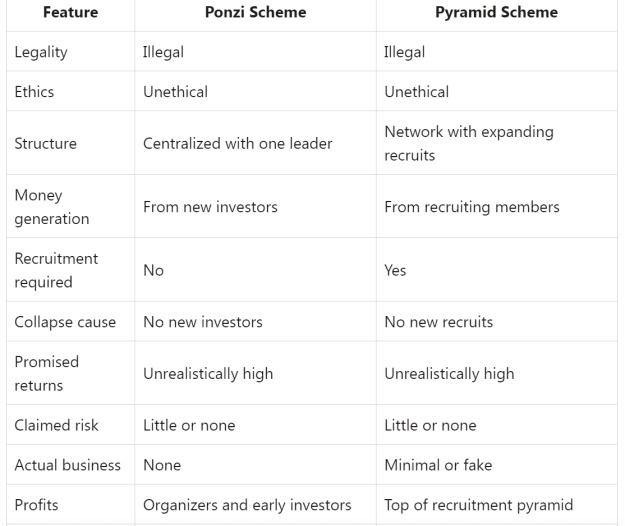The width and height of the screenshot is (625, 526).
Task: Click the 'From new investors' cell
Action: click(x=210, y=207)
